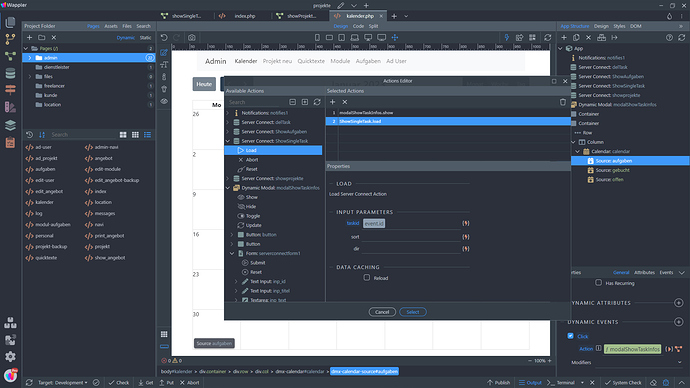Enable the Reload checkbox

(x=367, y=278)
